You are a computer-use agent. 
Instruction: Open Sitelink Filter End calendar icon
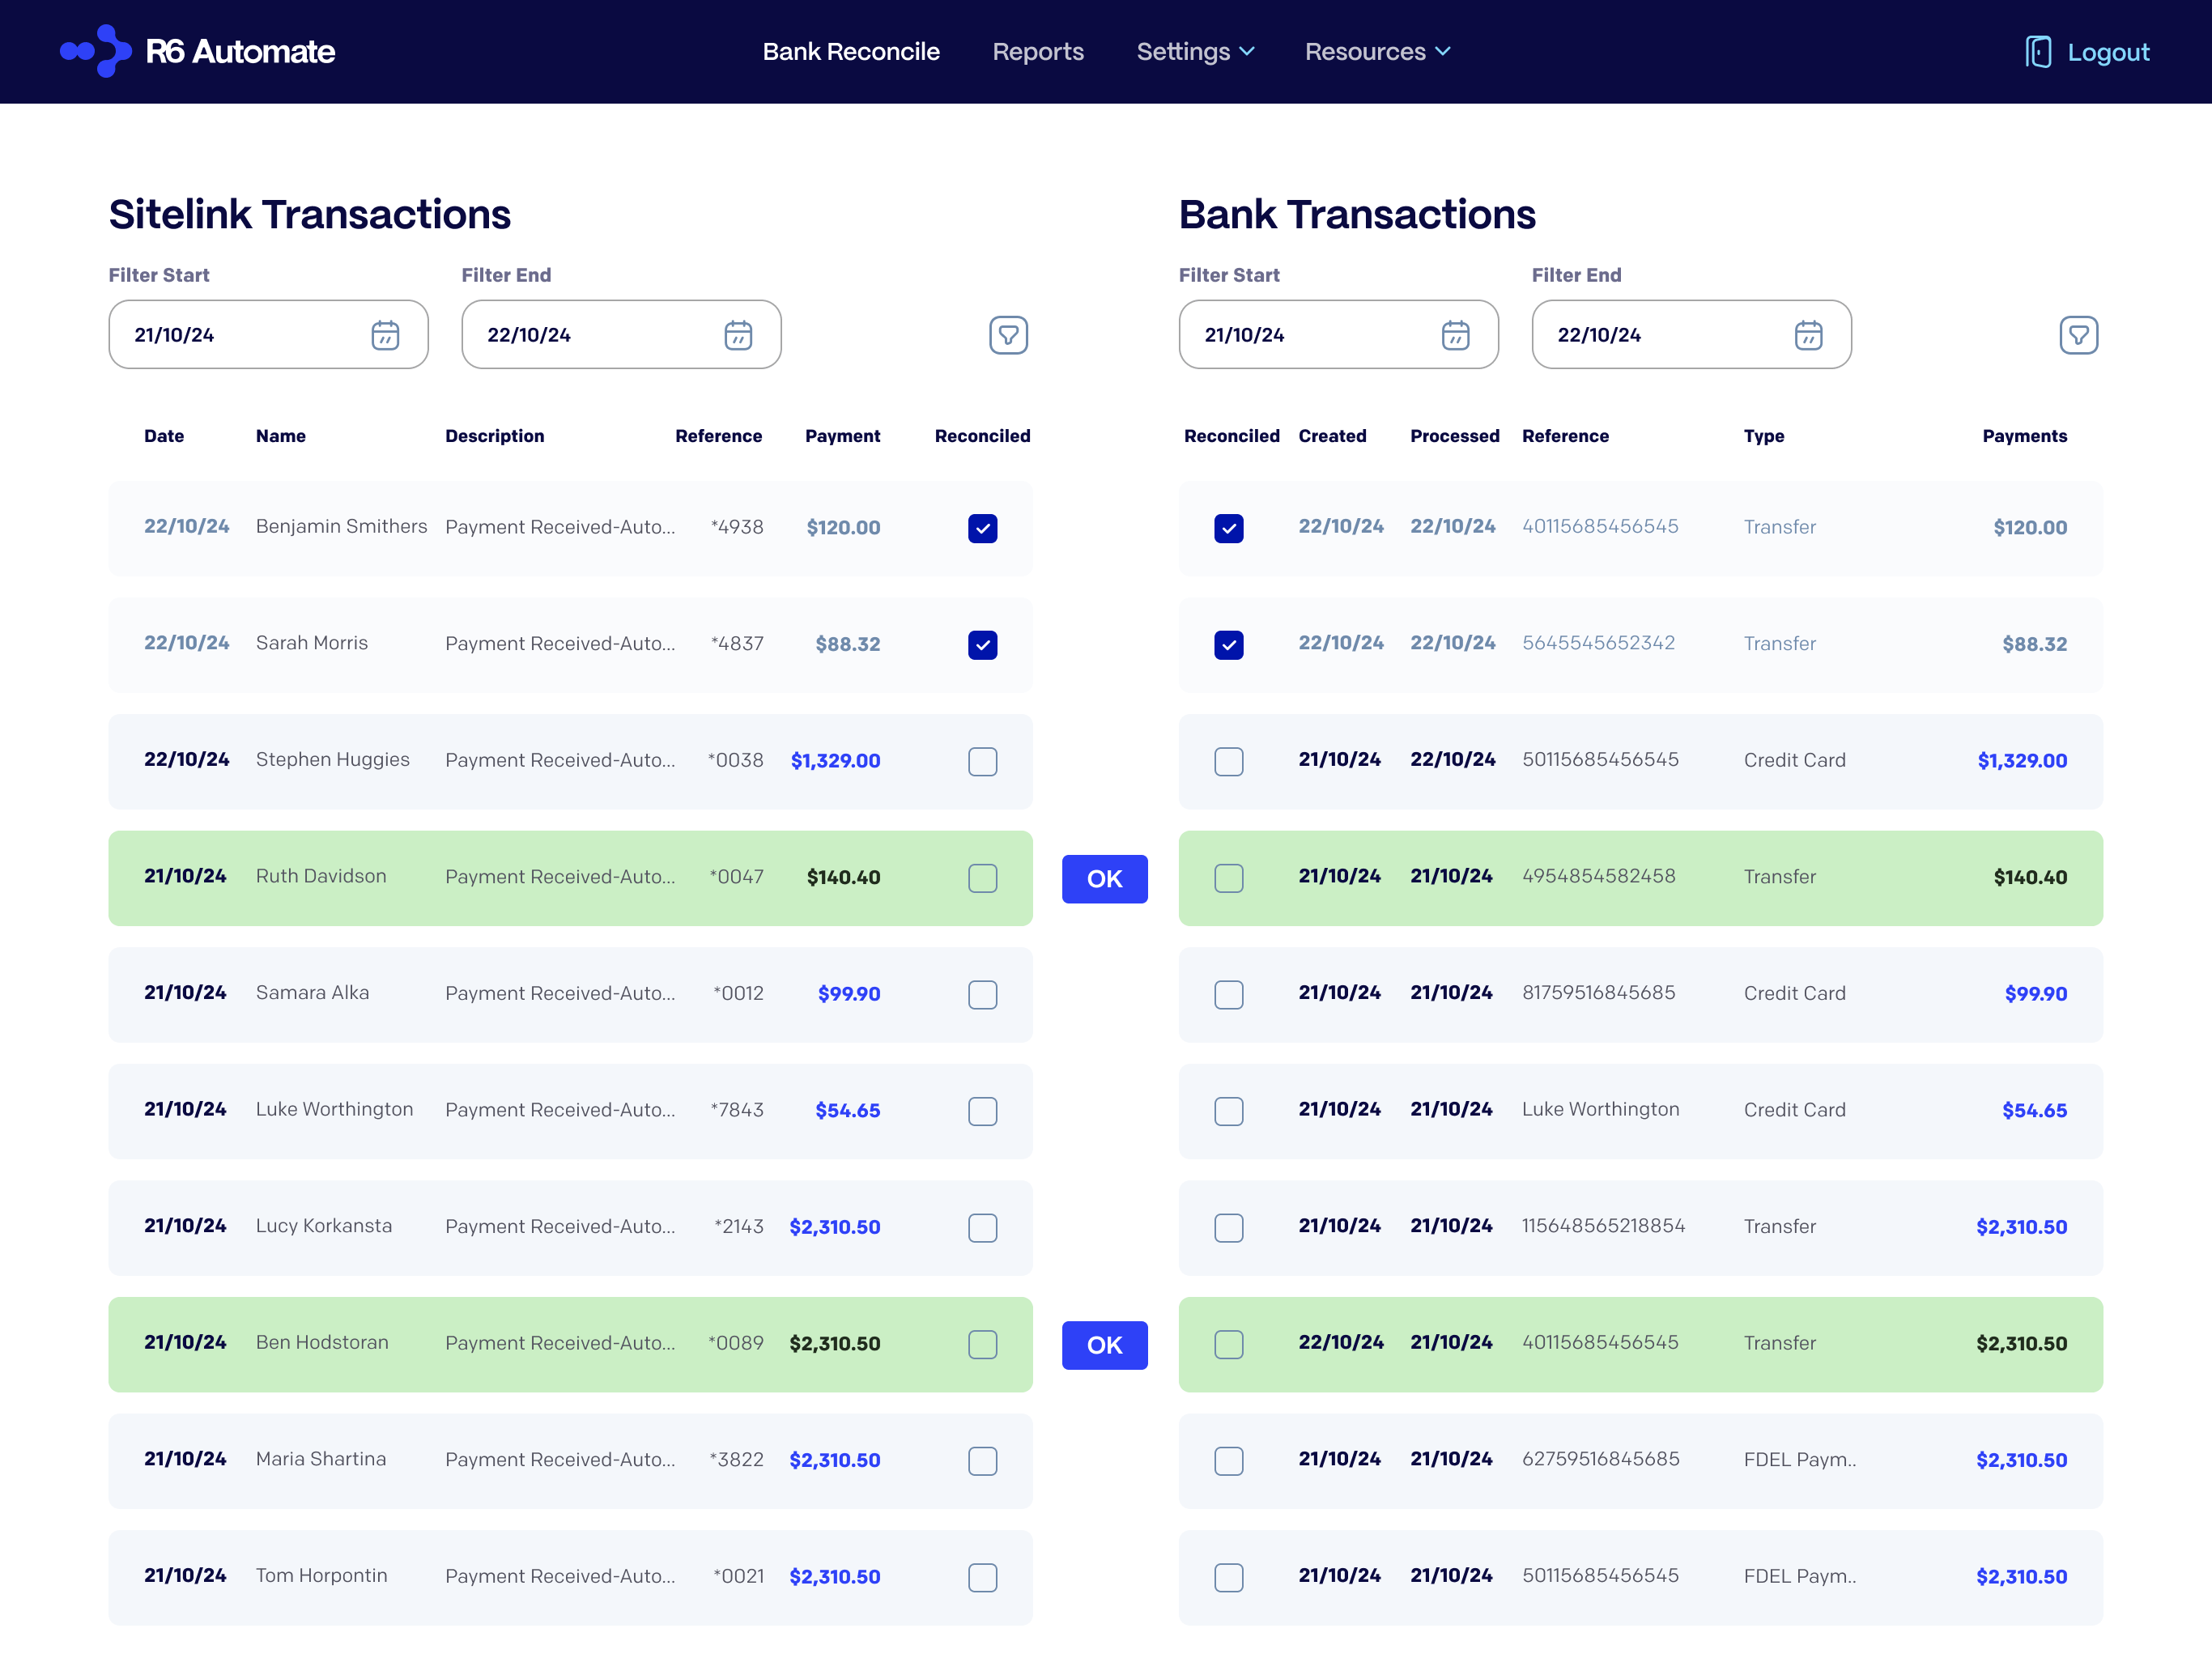(738, 335)
